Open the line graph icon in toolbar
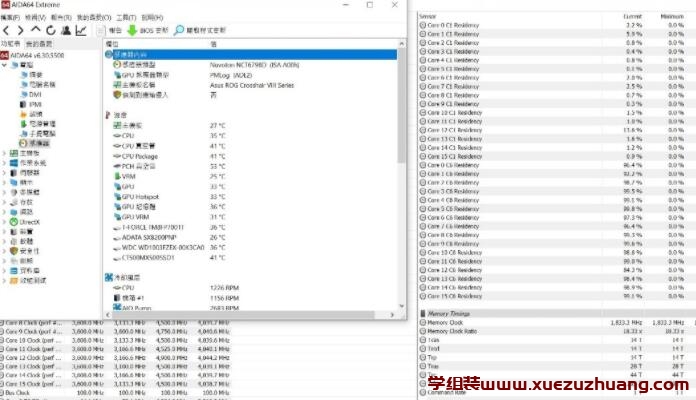696x400 pixels. click(80, 31)
